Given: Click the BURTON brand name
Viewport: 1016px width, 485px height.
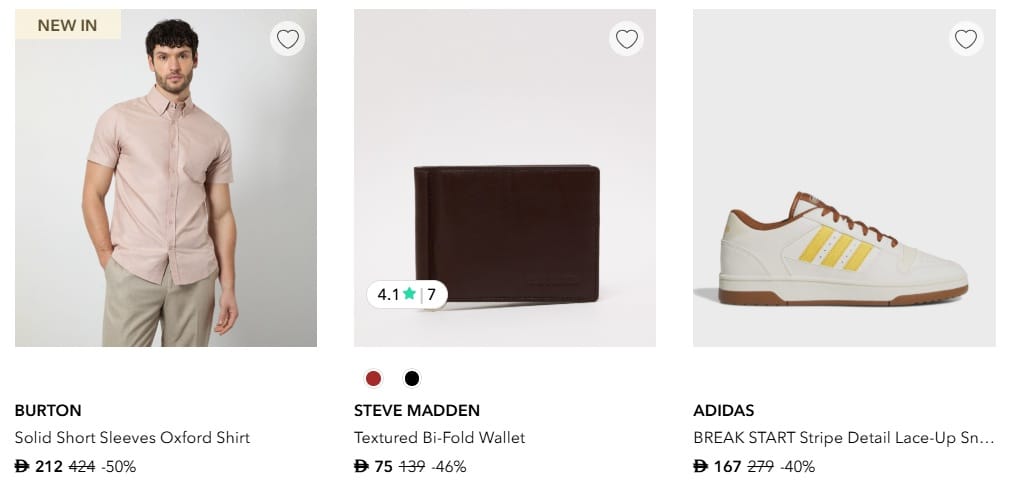Looking at the screenshot, I should coord(48,410).
